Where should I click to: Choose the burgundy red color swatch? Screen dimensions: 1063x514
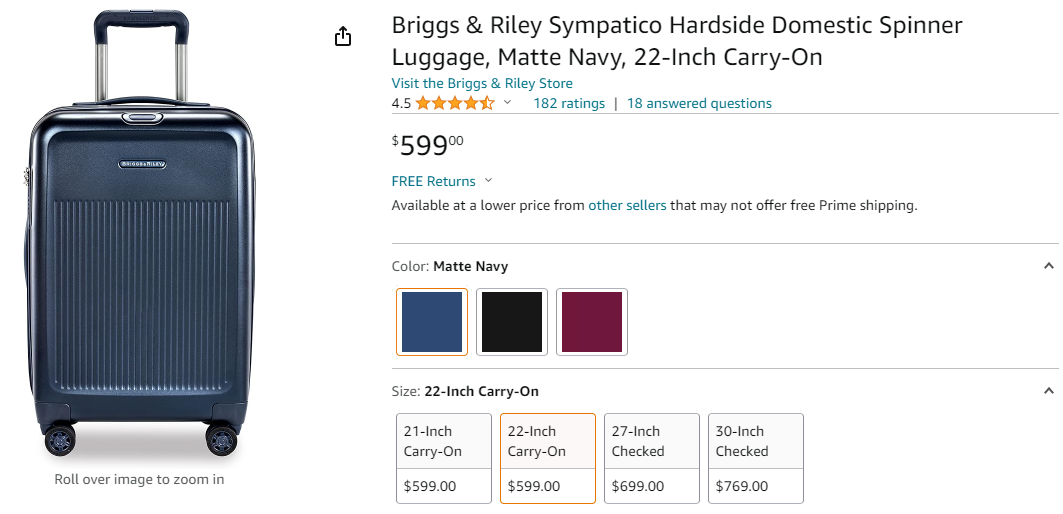click(x=592, y=322)
